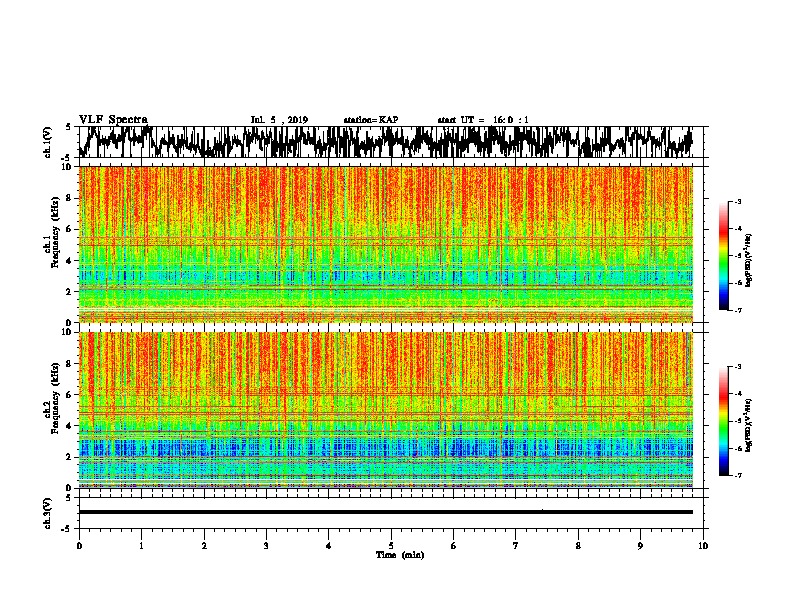Click ch.1 frequency tick label "0"

pos(70,322)
